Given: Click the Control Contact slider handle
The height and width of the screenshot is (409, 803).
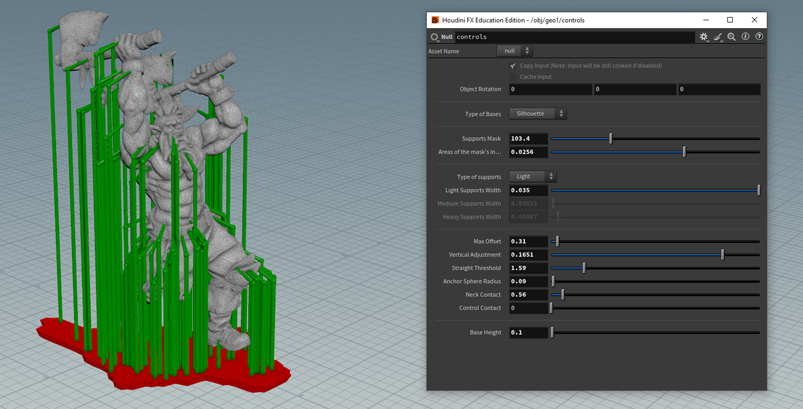Looking at the screenshot, I should [552, 308].
